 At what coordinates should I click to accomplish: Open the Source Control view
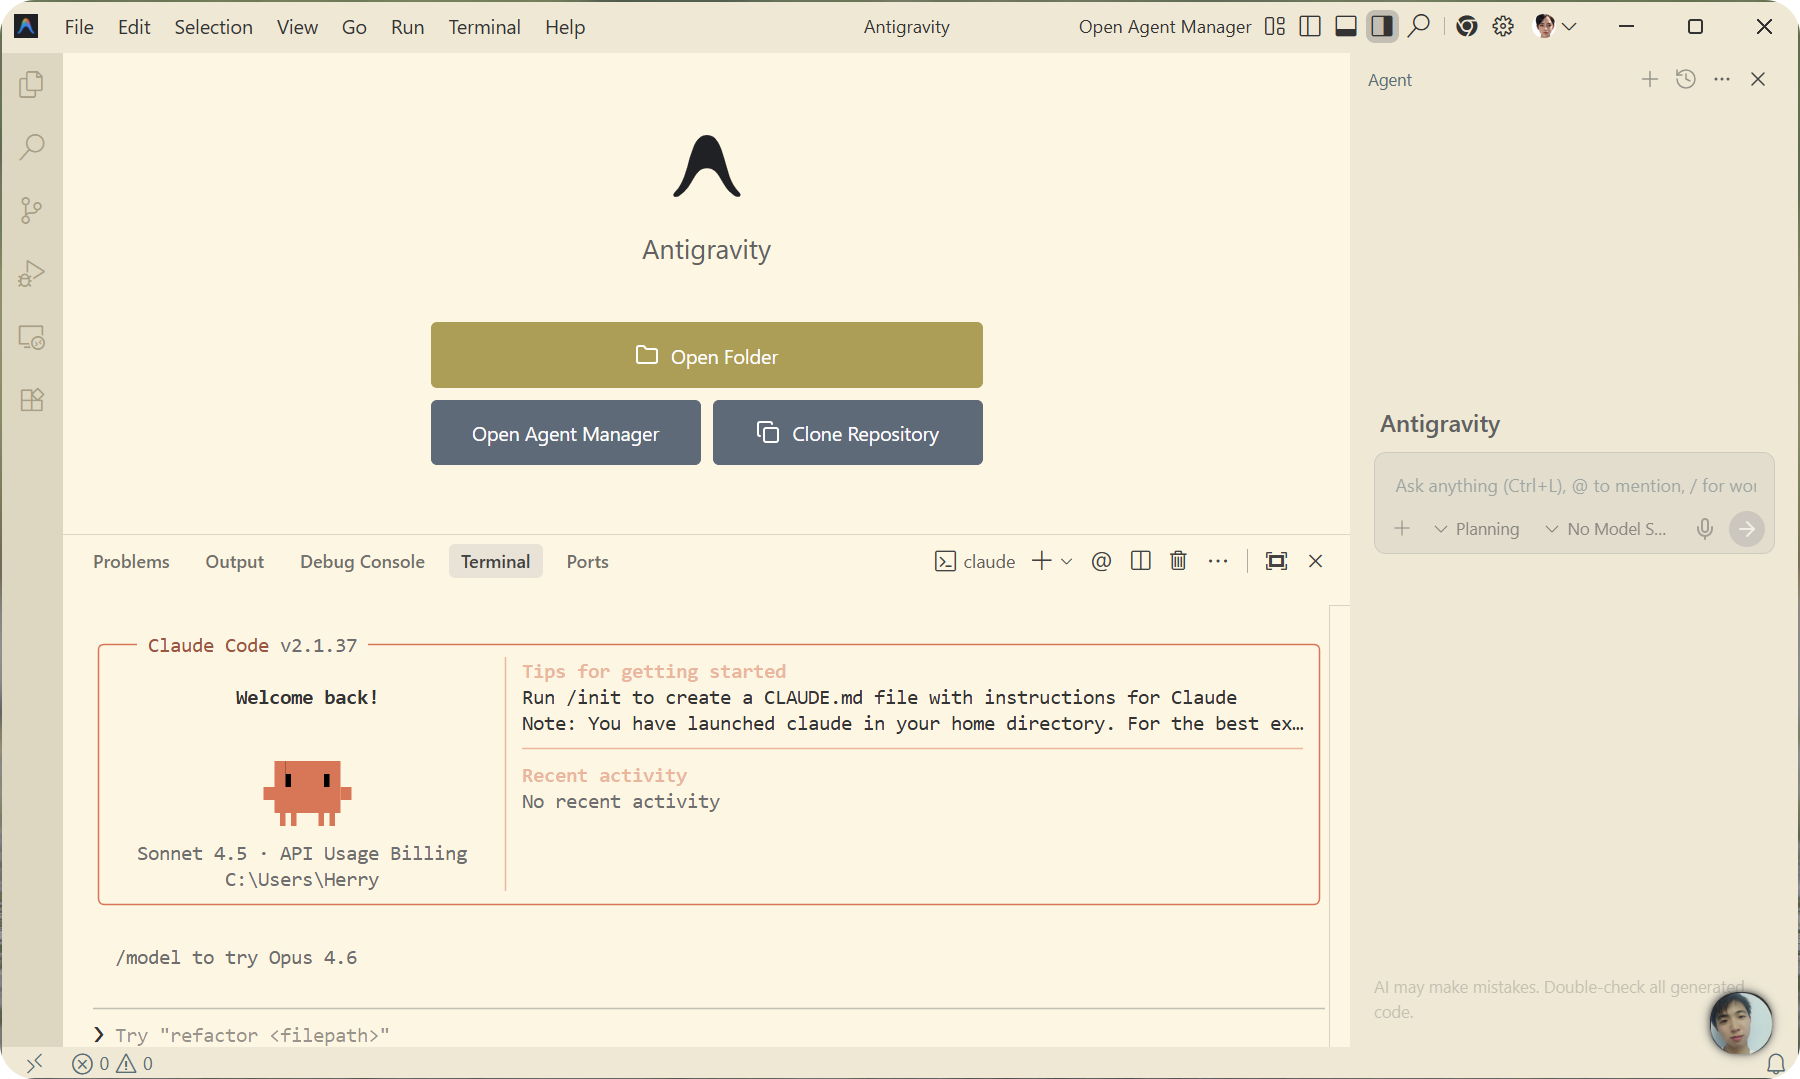(31, 211)
